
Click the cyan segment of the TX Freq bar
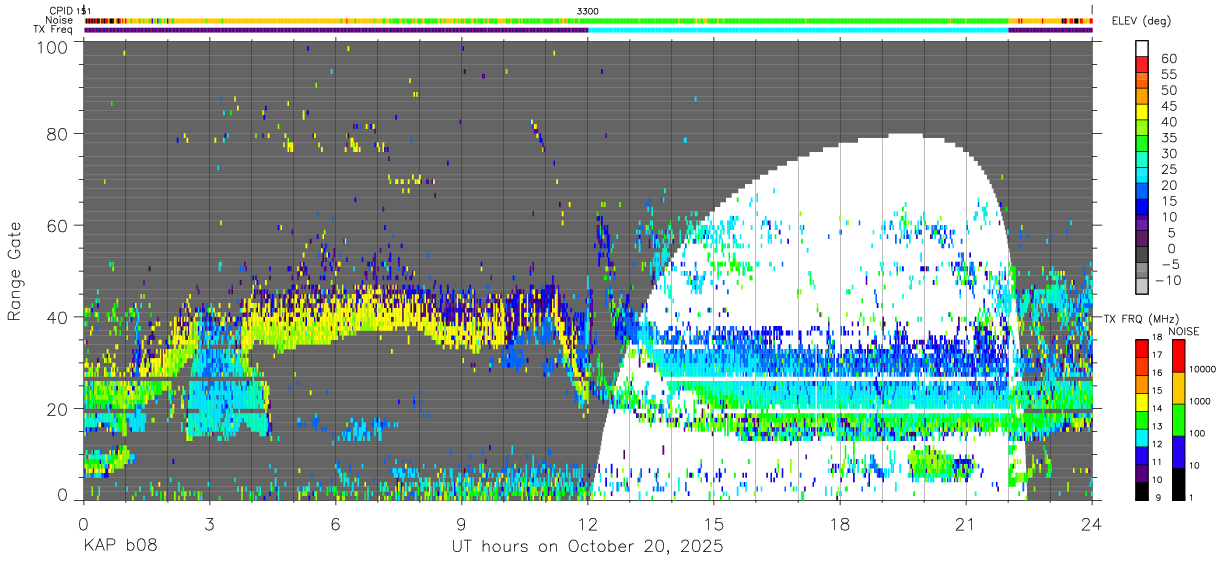point(798,30)
